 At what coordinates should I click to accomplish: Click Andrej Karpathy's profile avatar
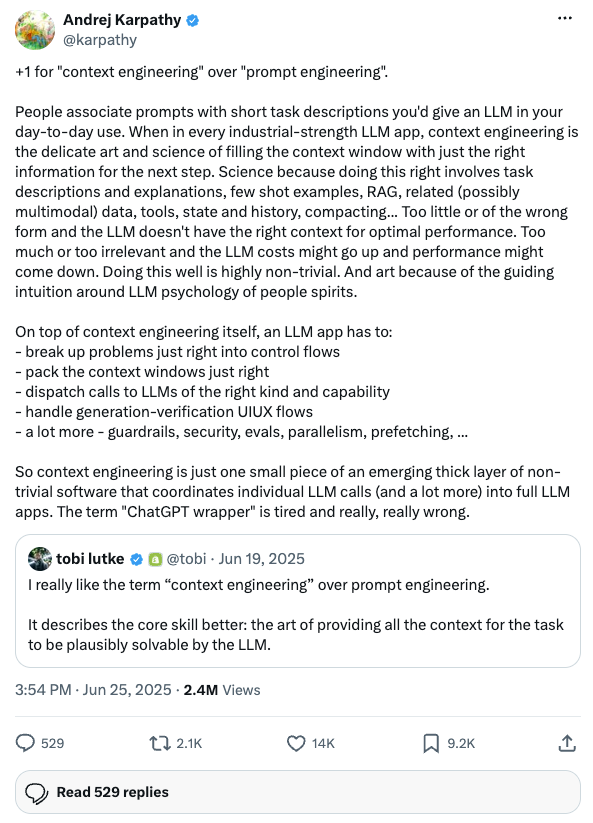[35, 30]
